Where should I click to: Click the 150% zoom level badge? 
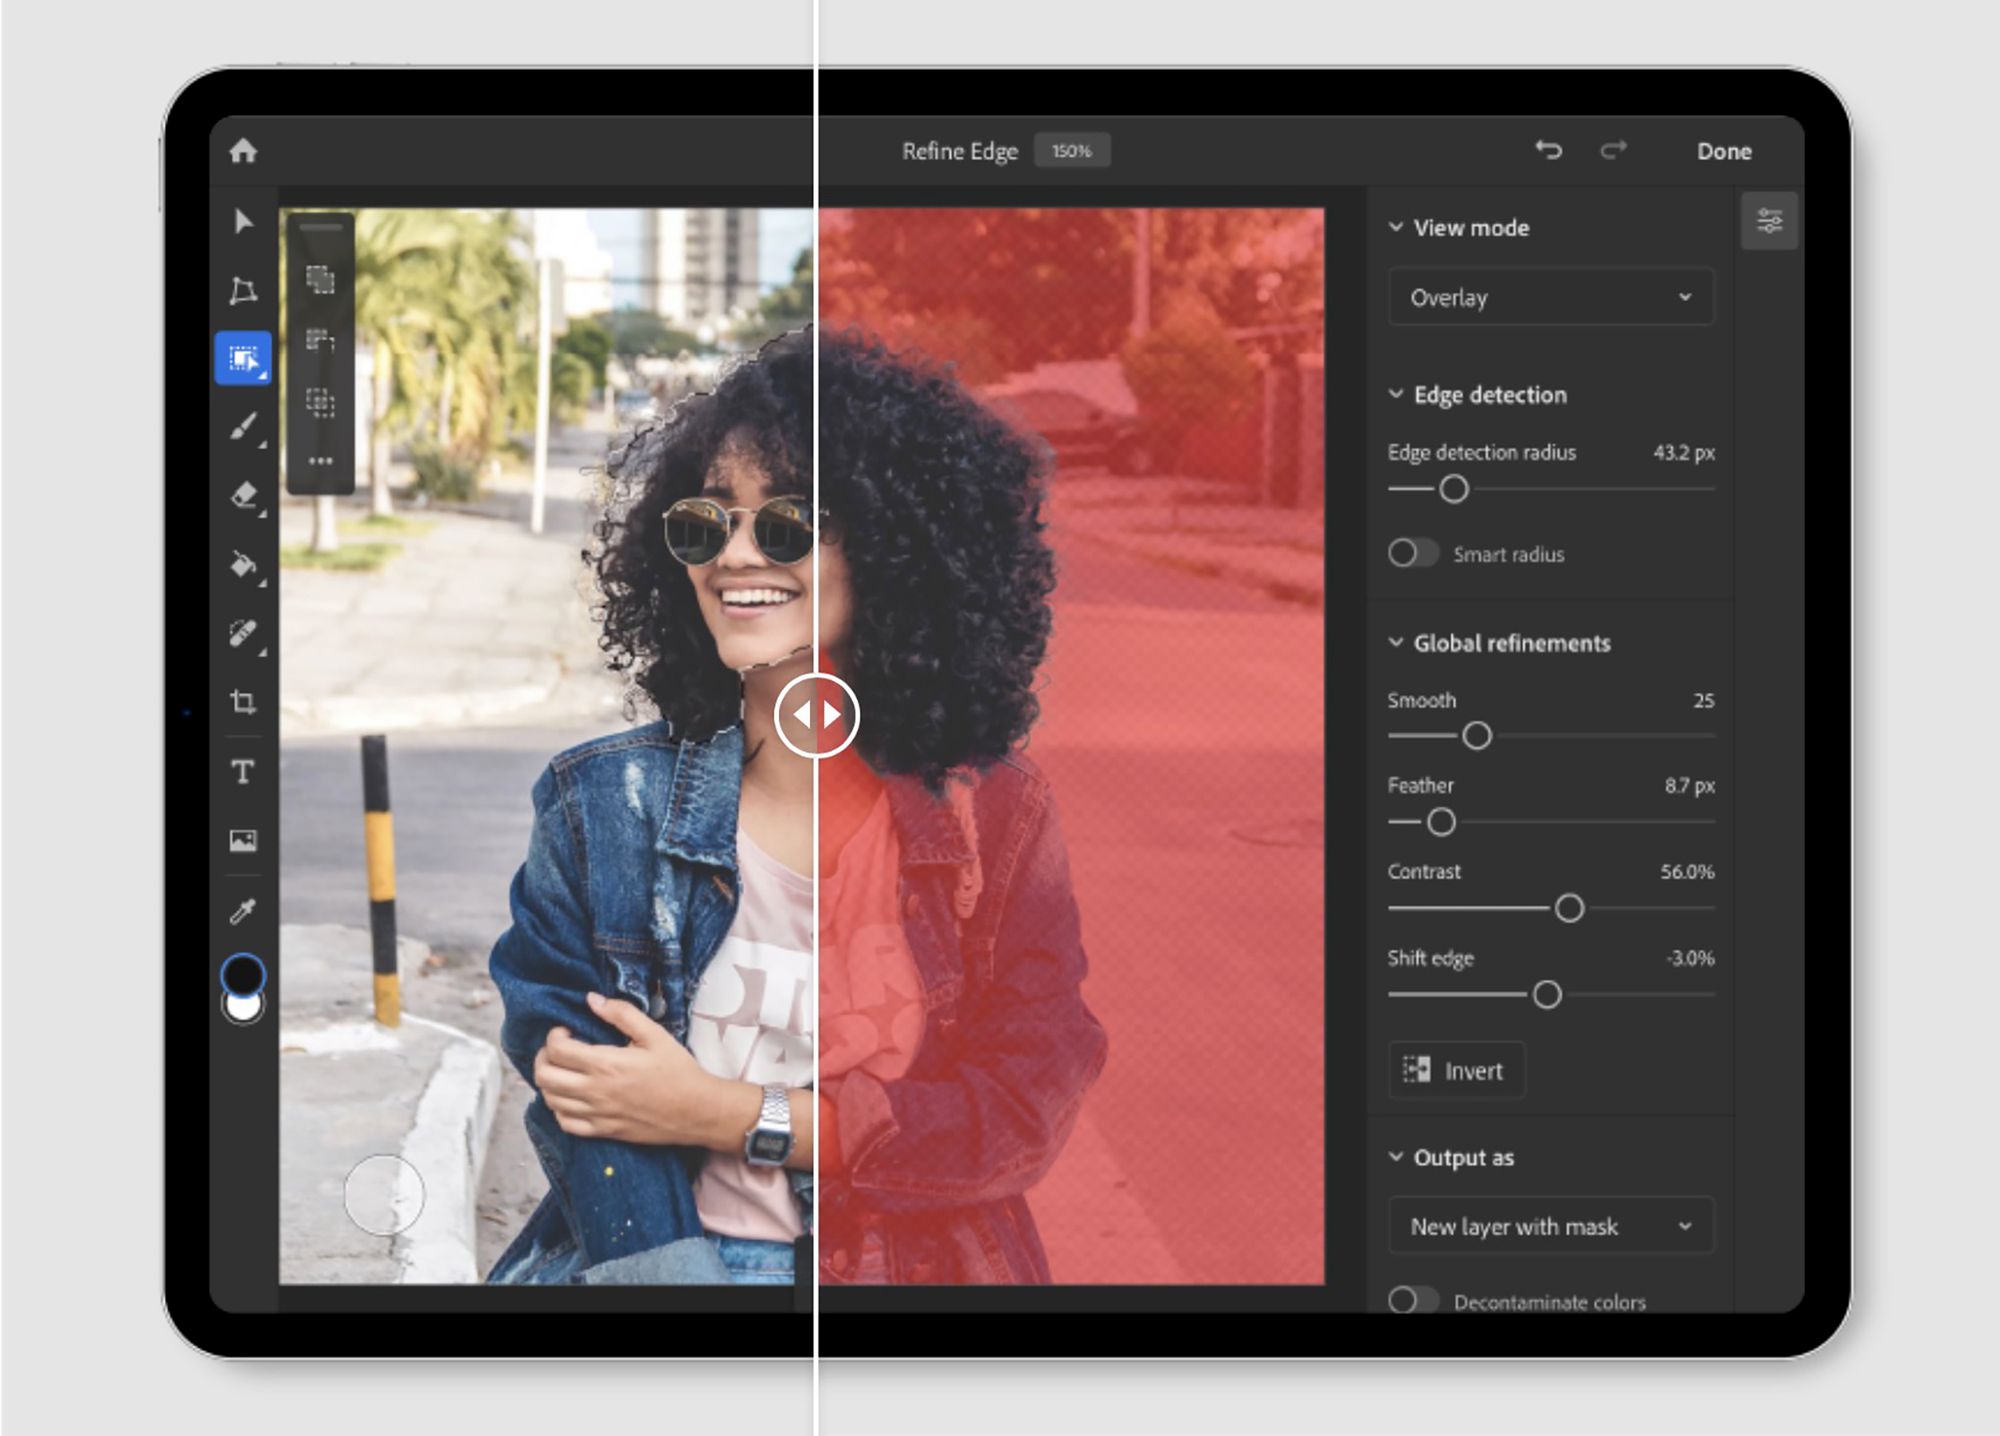[x=1071, y=151]
